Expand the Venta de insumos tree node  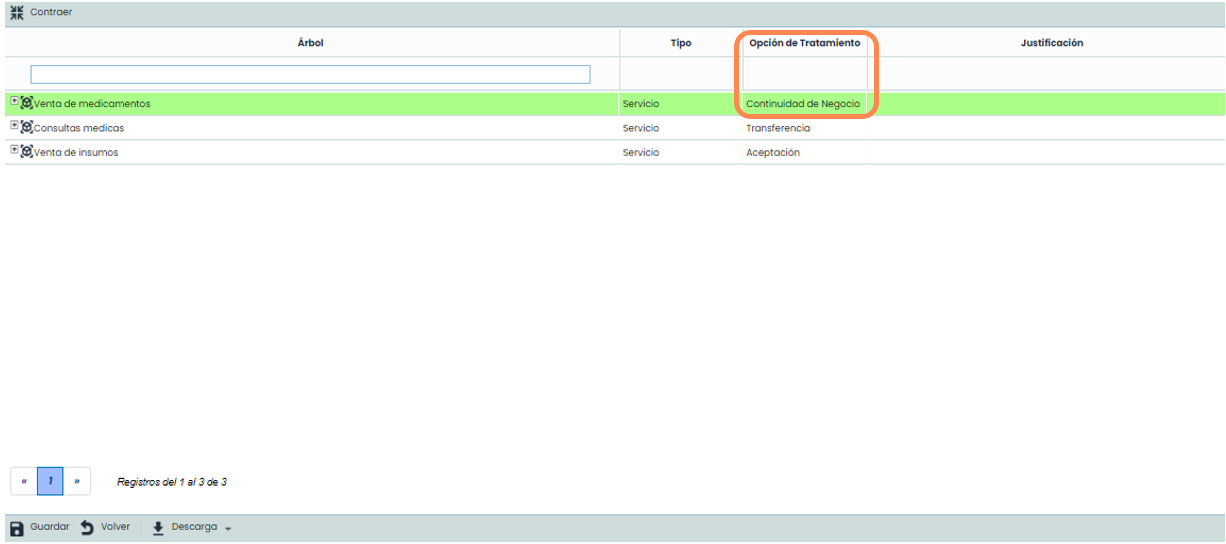pyautogui.click(x=14, y=150)
